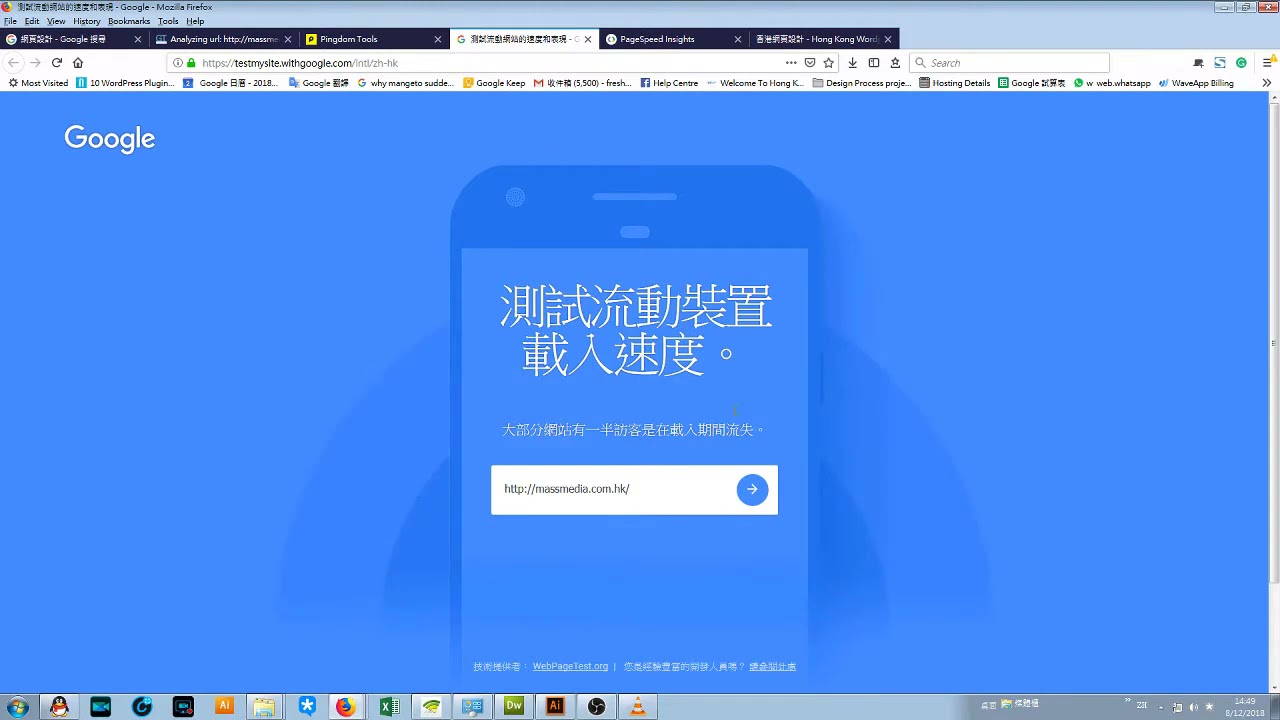Save page to Pocket
The width and height of the screenshot is (1280, 720).
coord(810,63)
